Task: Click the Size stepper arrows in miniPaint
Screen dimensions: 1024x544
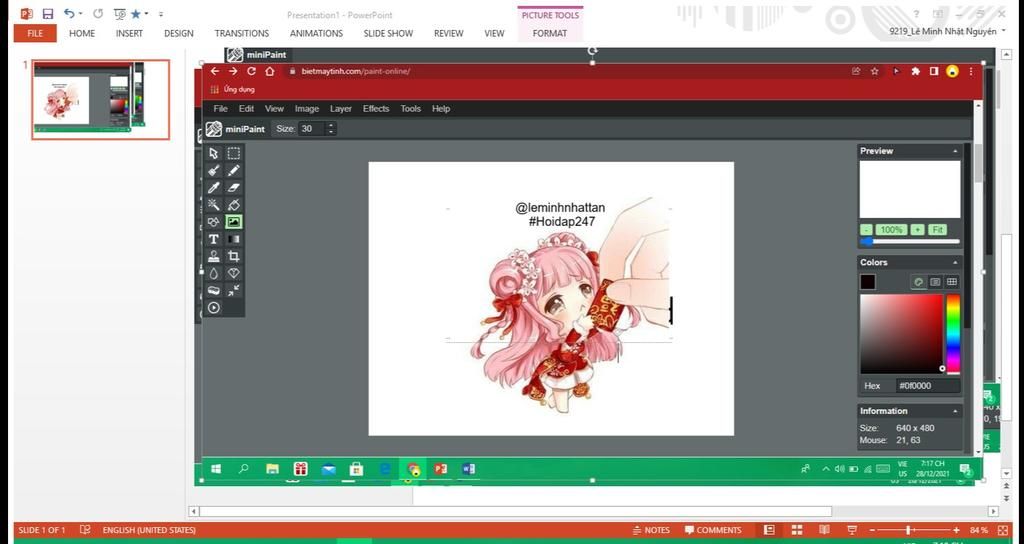Action: click(330, 129)
